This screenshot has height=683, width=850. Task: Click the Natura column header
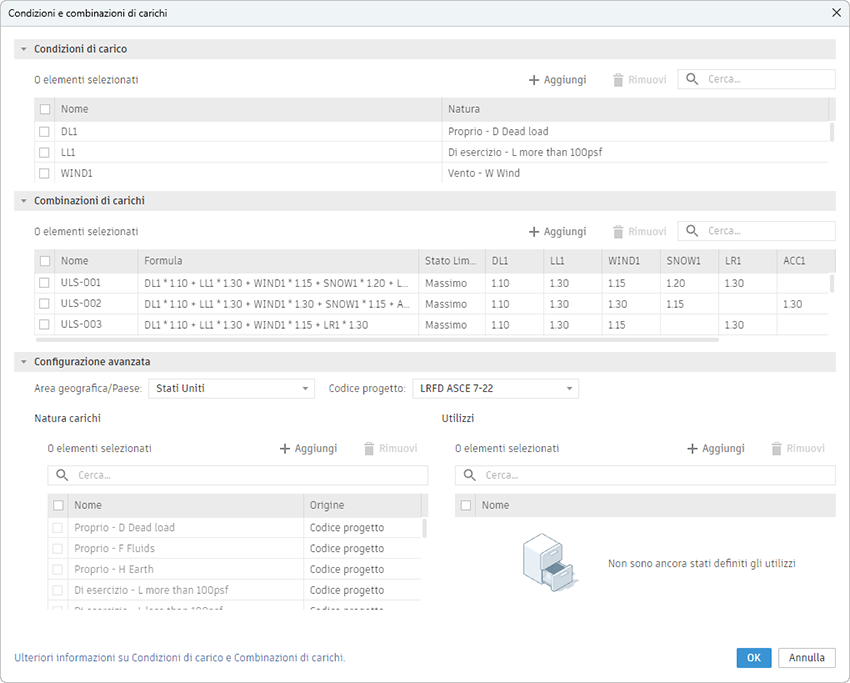(464, 109)
